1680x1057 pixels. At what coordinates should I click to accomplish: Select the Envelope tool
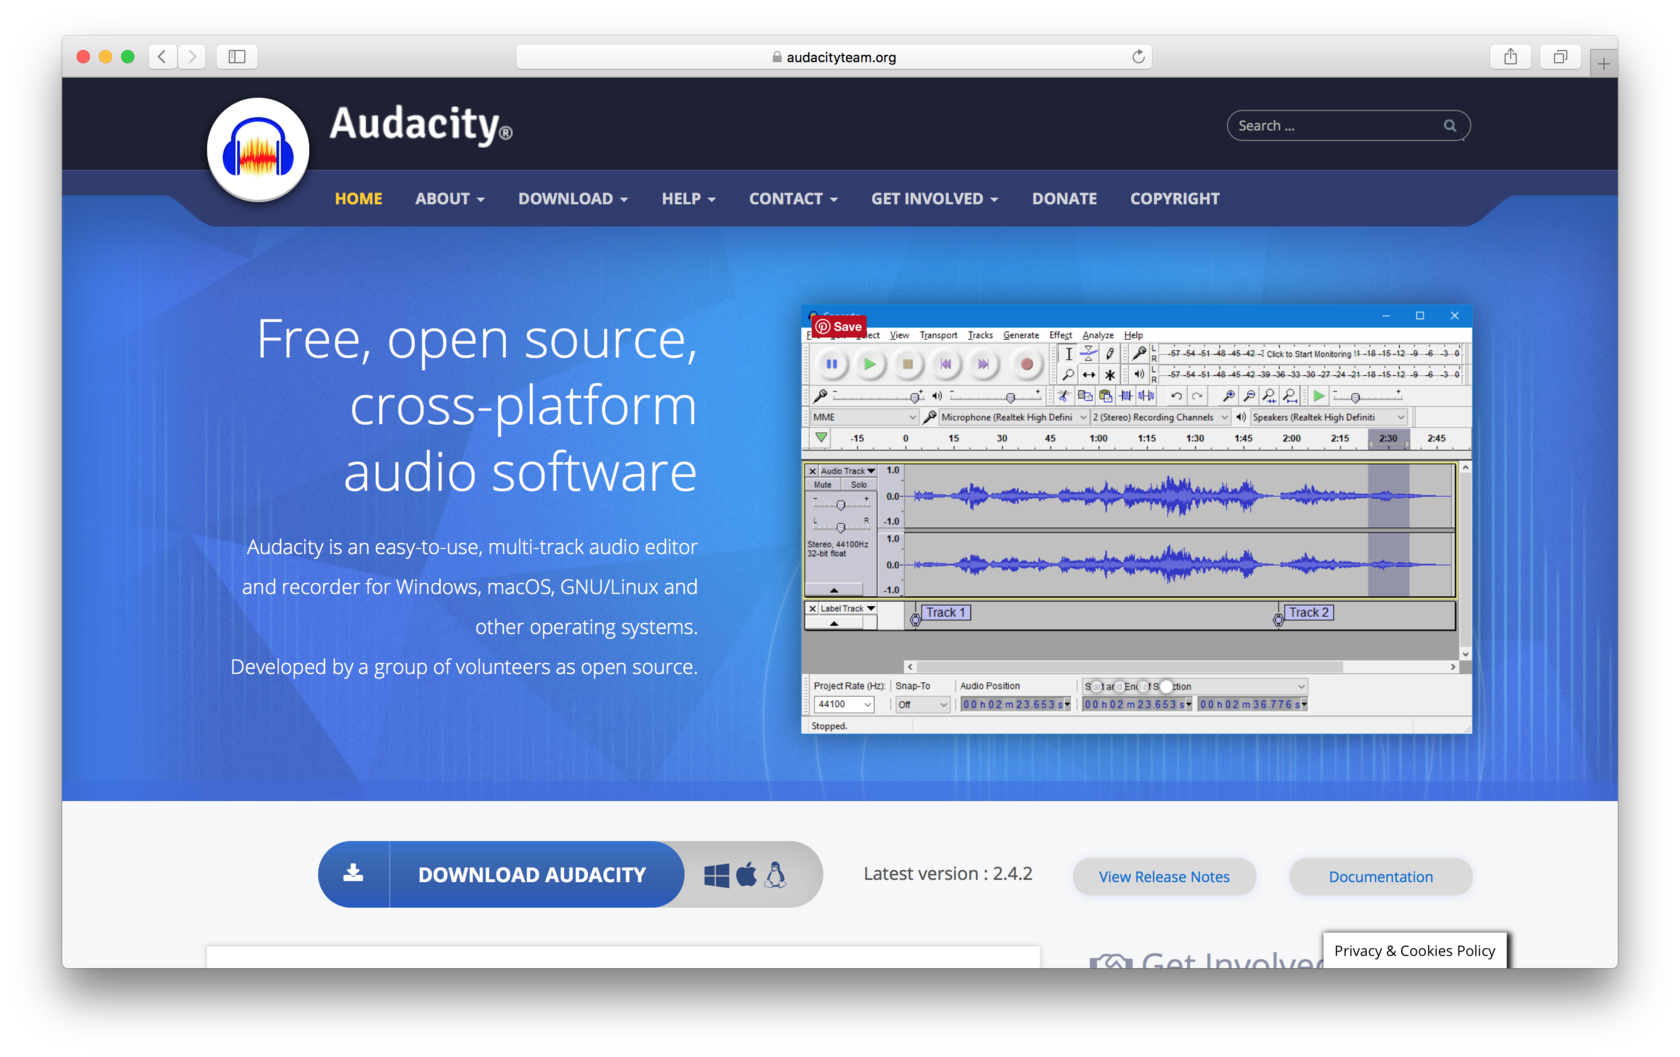1089,354
